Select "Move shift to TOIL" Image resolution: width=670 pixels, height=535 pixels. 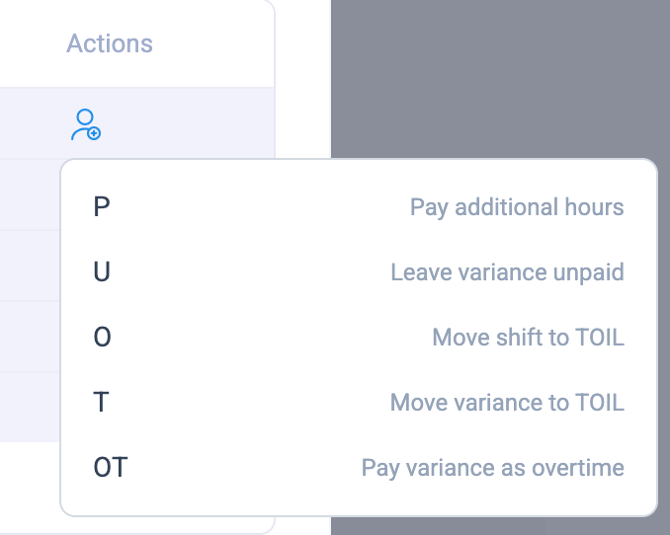527,338
